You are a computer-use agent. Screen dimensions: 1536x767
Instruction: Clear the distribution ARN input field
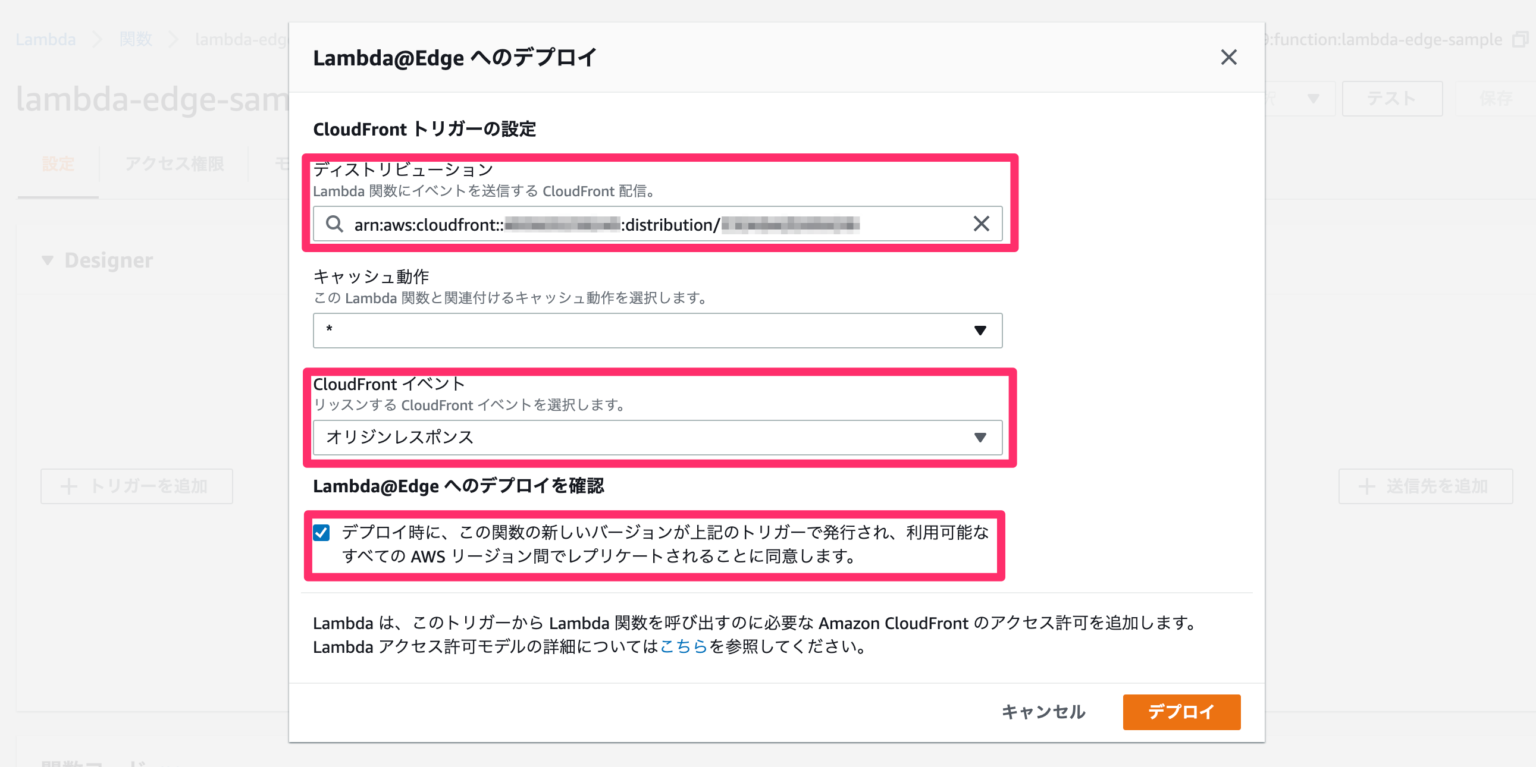981,223
